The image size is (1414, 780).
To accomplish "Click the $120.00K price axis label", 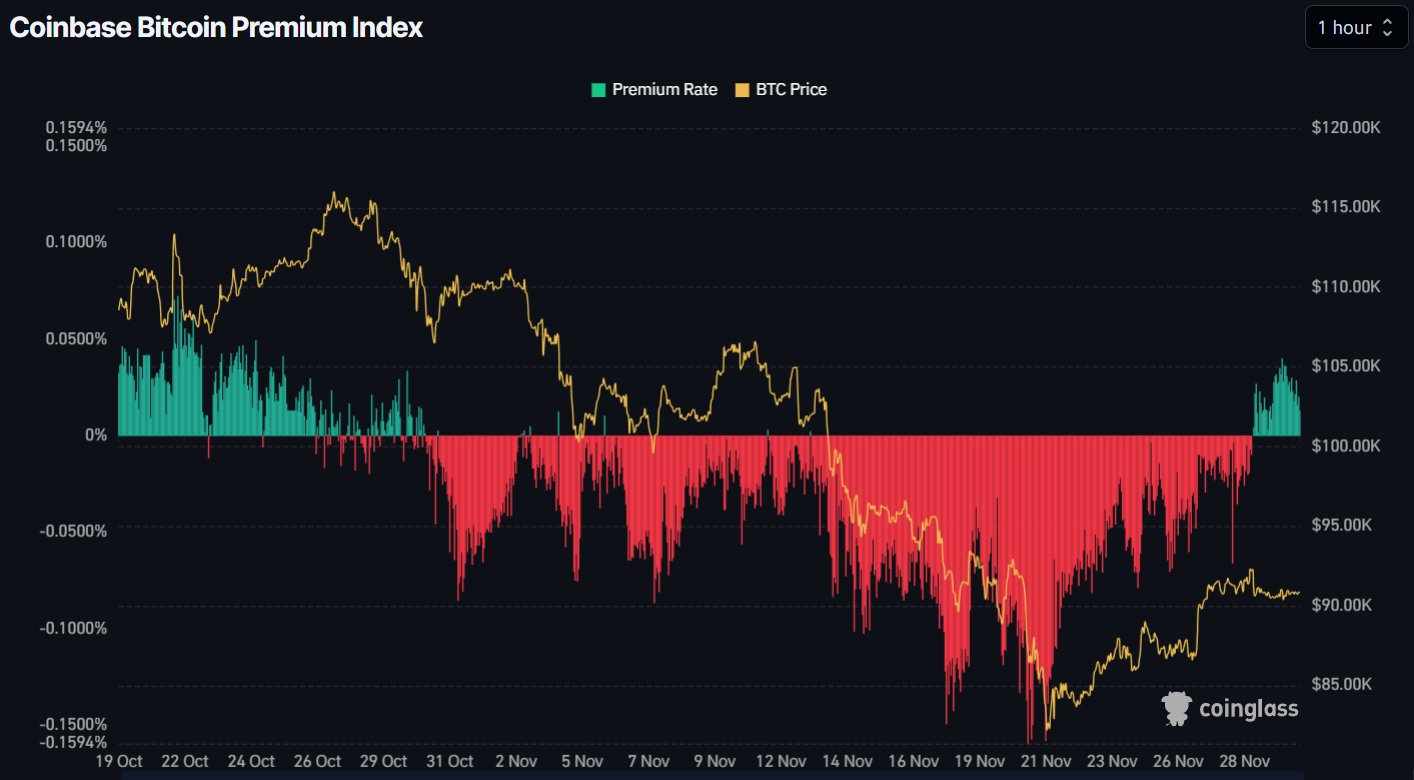I will (1344, 127).
